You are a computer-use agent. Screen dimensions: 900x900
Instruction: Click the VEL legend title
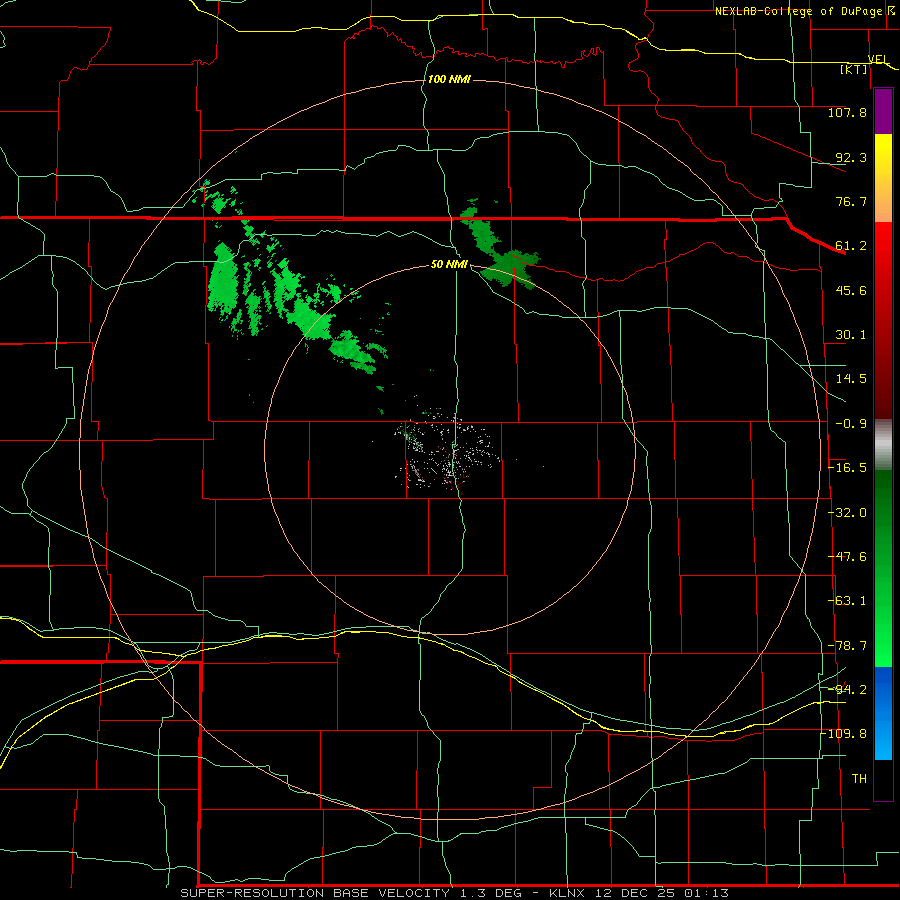[878, 59]
